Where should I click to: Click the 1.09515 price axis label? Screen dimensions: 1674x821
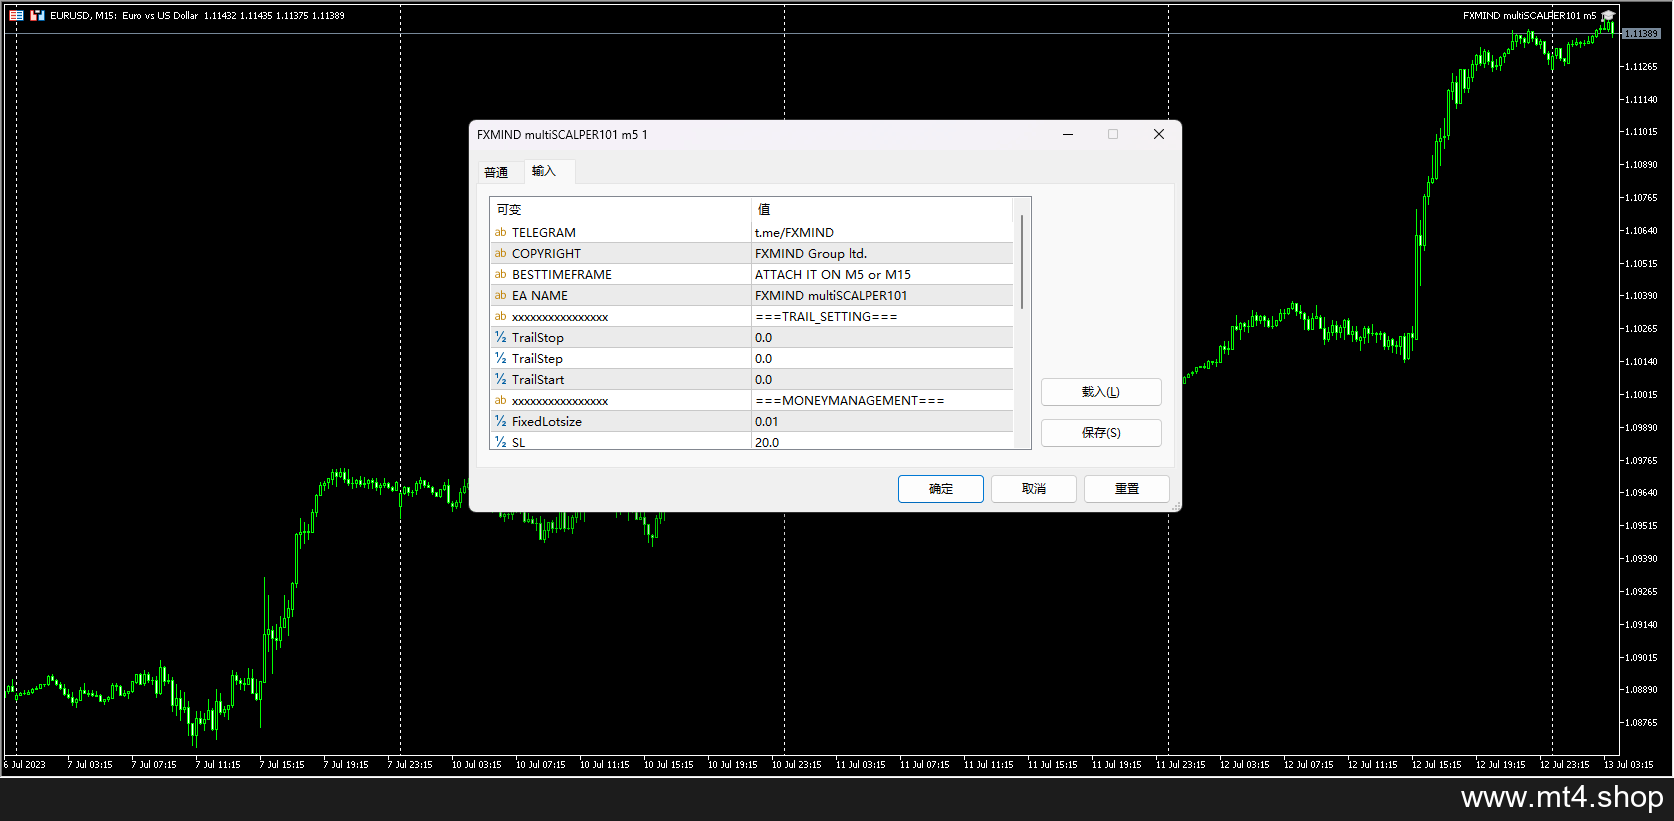[1641, 526]
